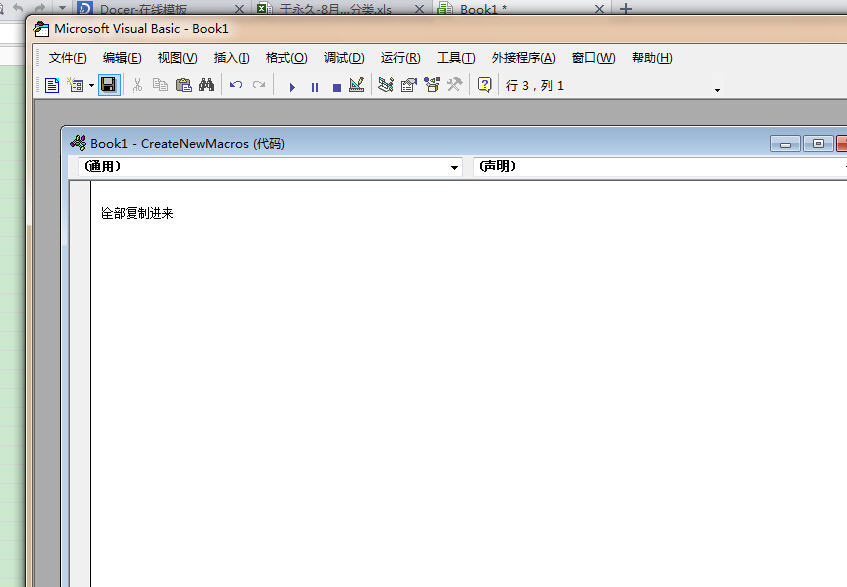This screenshot has height=587, width=847.
Task: Open the Properties Window icon
Action: point(408,86)
